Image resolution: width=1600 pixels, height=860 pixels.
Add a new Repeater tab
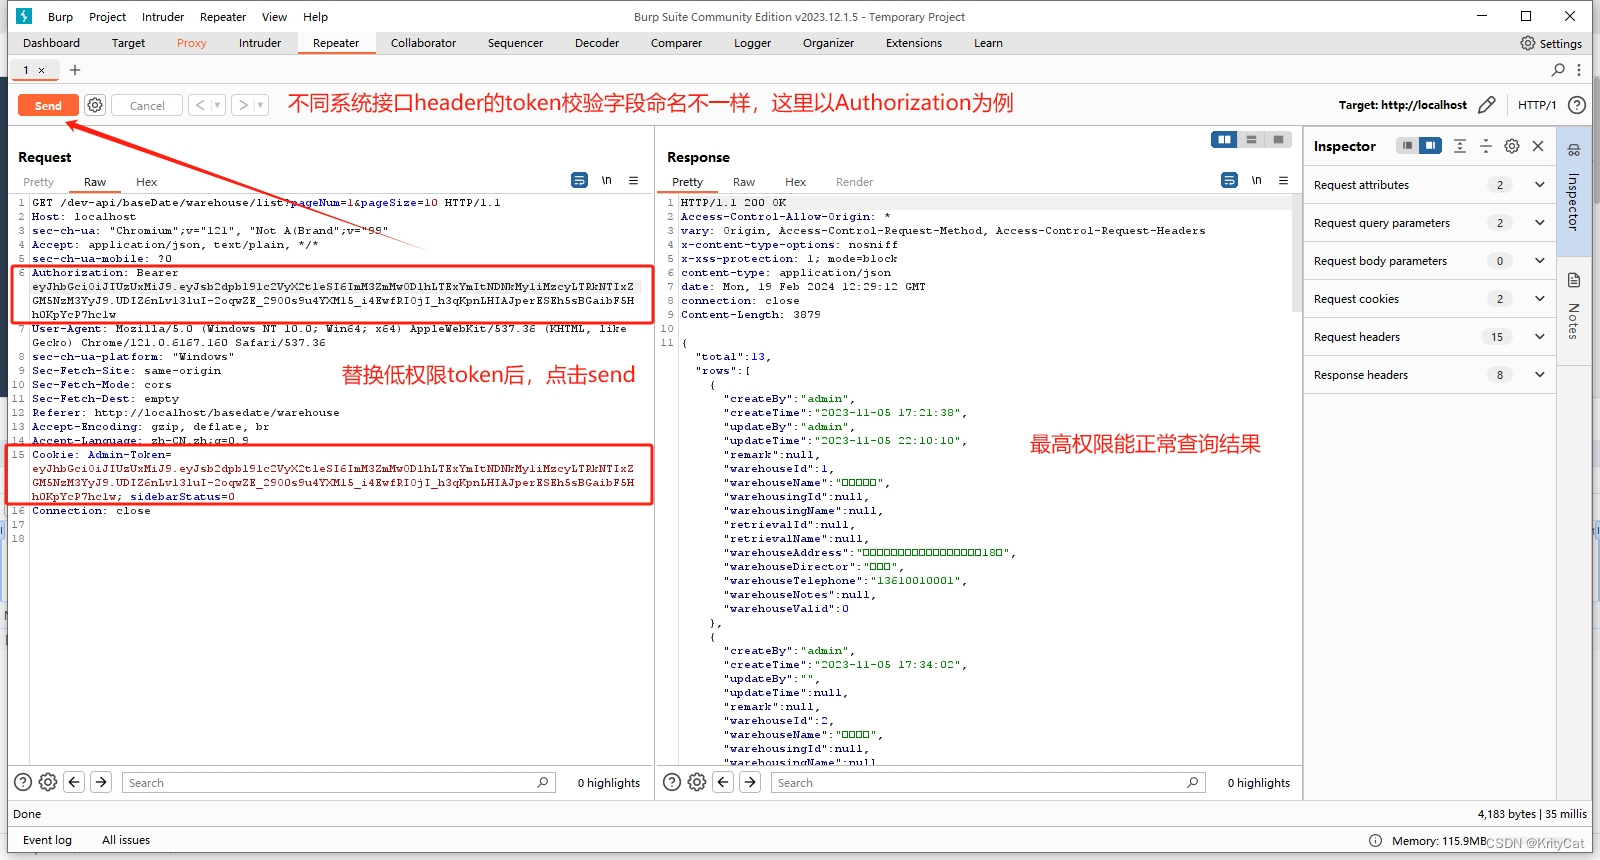(x=75, y=70)
